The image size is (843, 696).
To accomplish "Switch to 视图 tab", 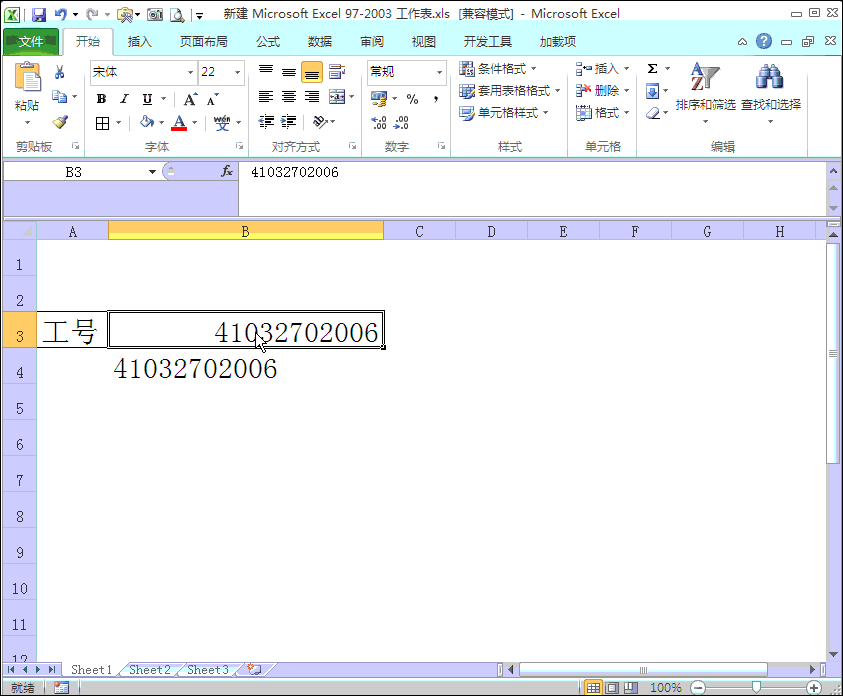I will (424, 42).
